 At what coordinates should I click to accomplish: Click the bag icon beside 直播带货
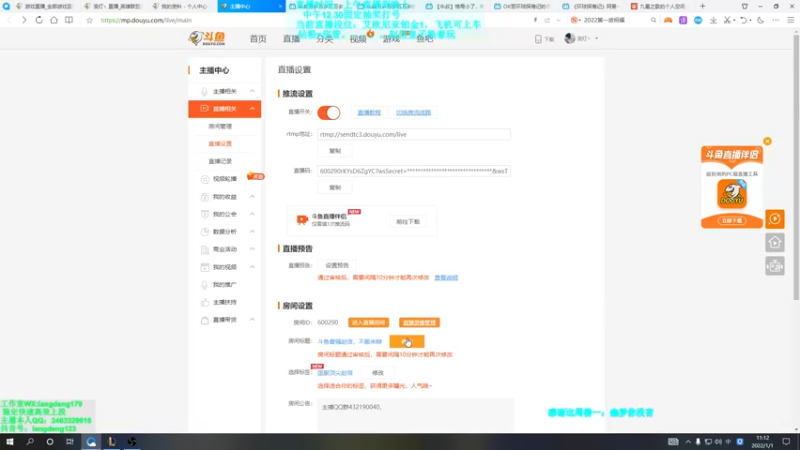coord(205,320)
